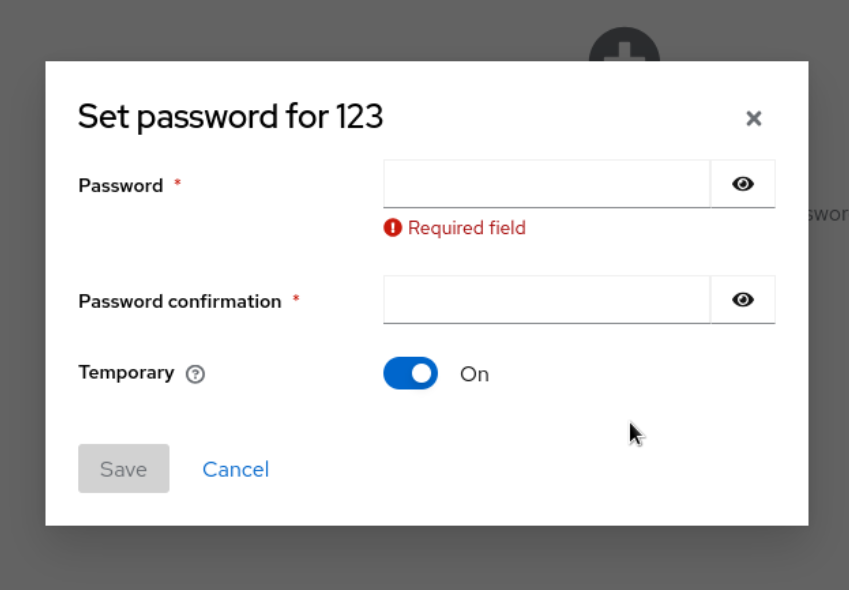Click the Cancel link

pyautogui.click(x=235, y=469)
